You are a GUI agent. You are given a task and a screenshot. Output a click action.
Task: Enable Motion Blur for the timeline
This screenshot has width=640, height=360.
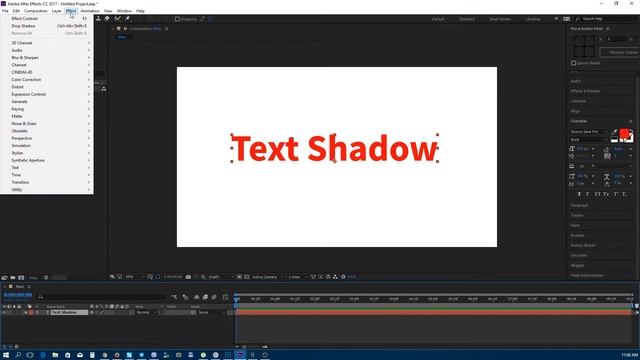[214, 297]
